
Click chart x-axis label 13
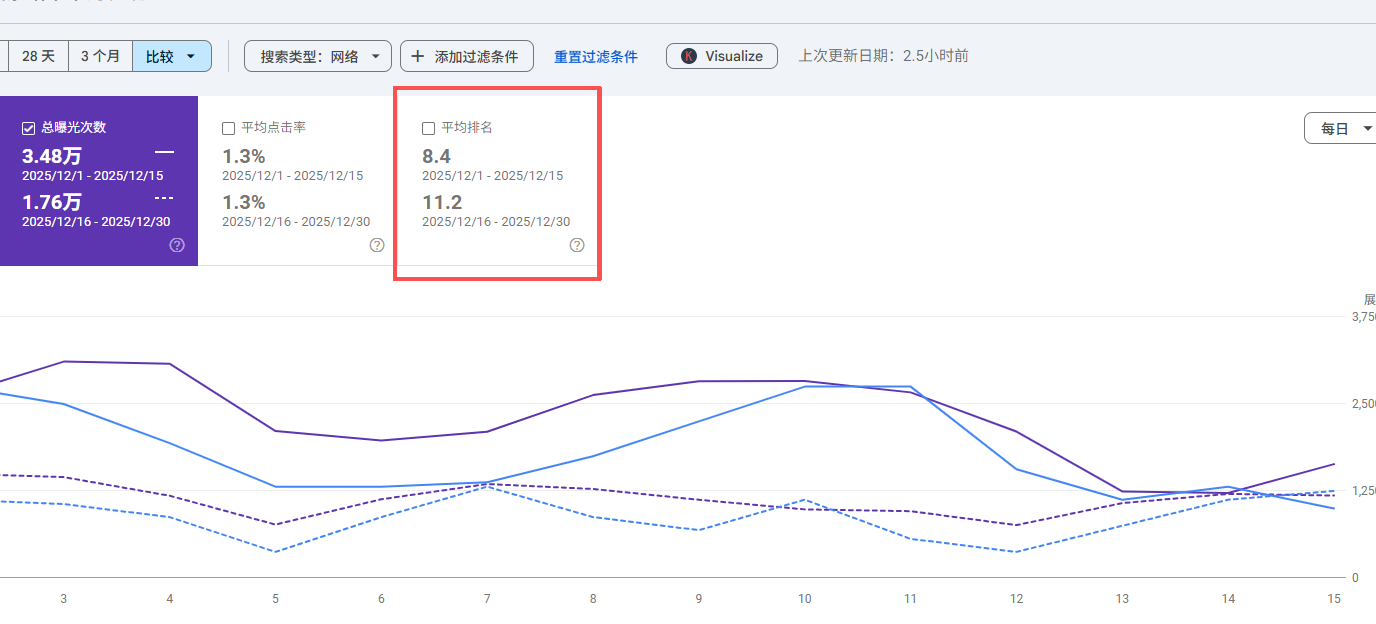[1122, 599]
